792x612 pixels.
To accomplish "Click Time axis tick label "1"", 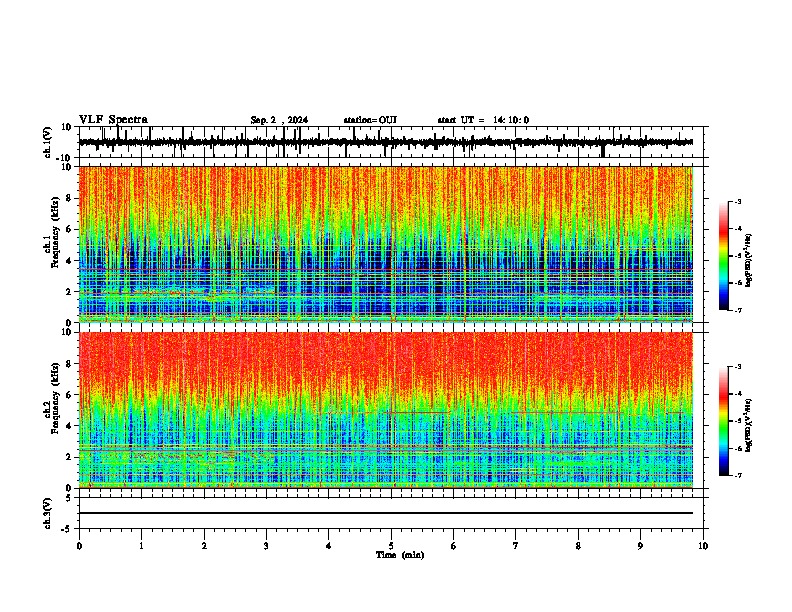I will point(141,546).
